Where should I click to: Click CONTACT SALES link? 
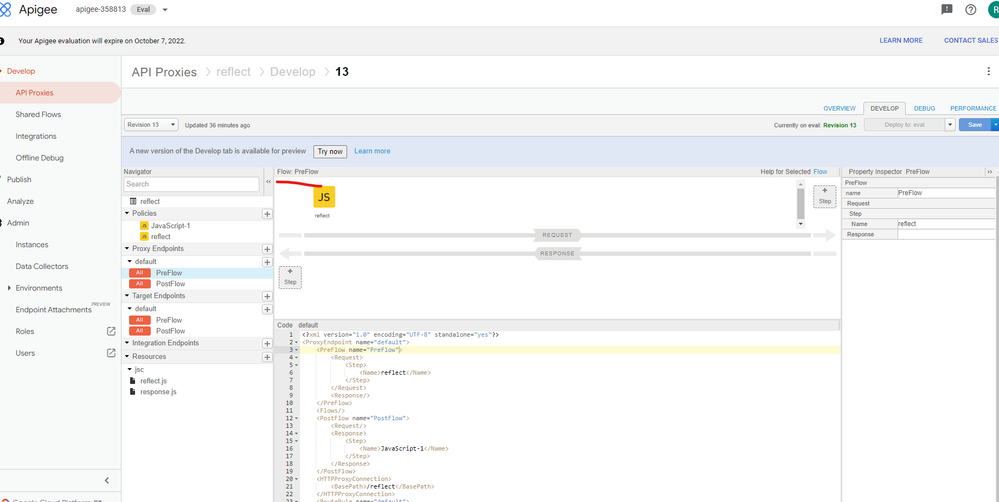(971, 41)
